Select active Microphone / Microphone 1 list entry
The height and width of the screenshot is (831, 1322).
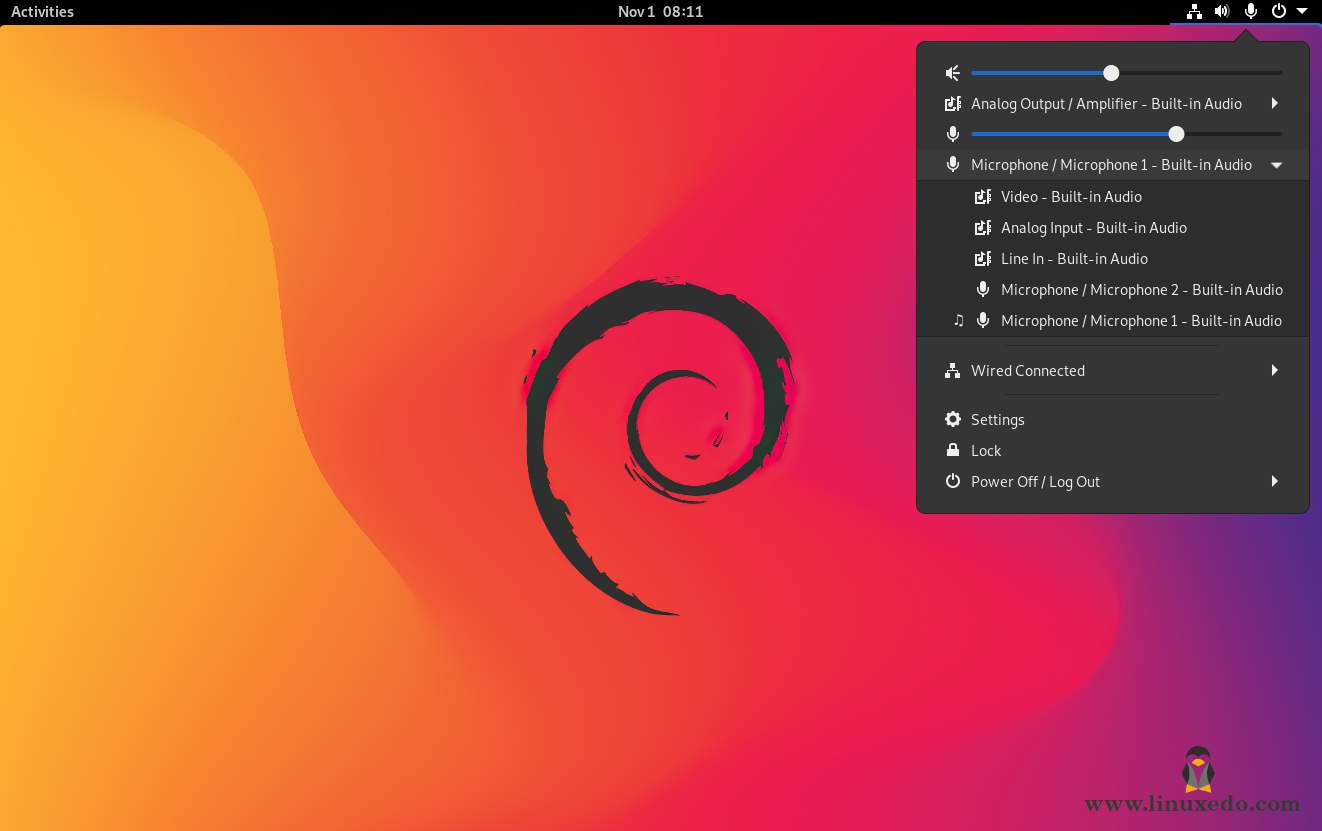1113,321
